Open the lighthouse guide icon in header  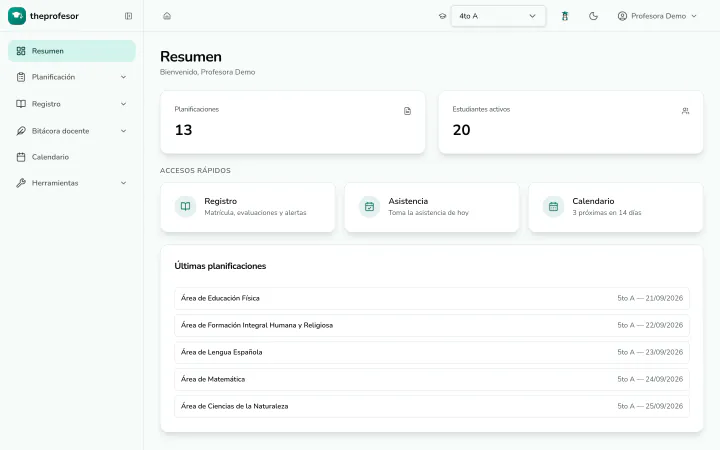click(565, 16)
